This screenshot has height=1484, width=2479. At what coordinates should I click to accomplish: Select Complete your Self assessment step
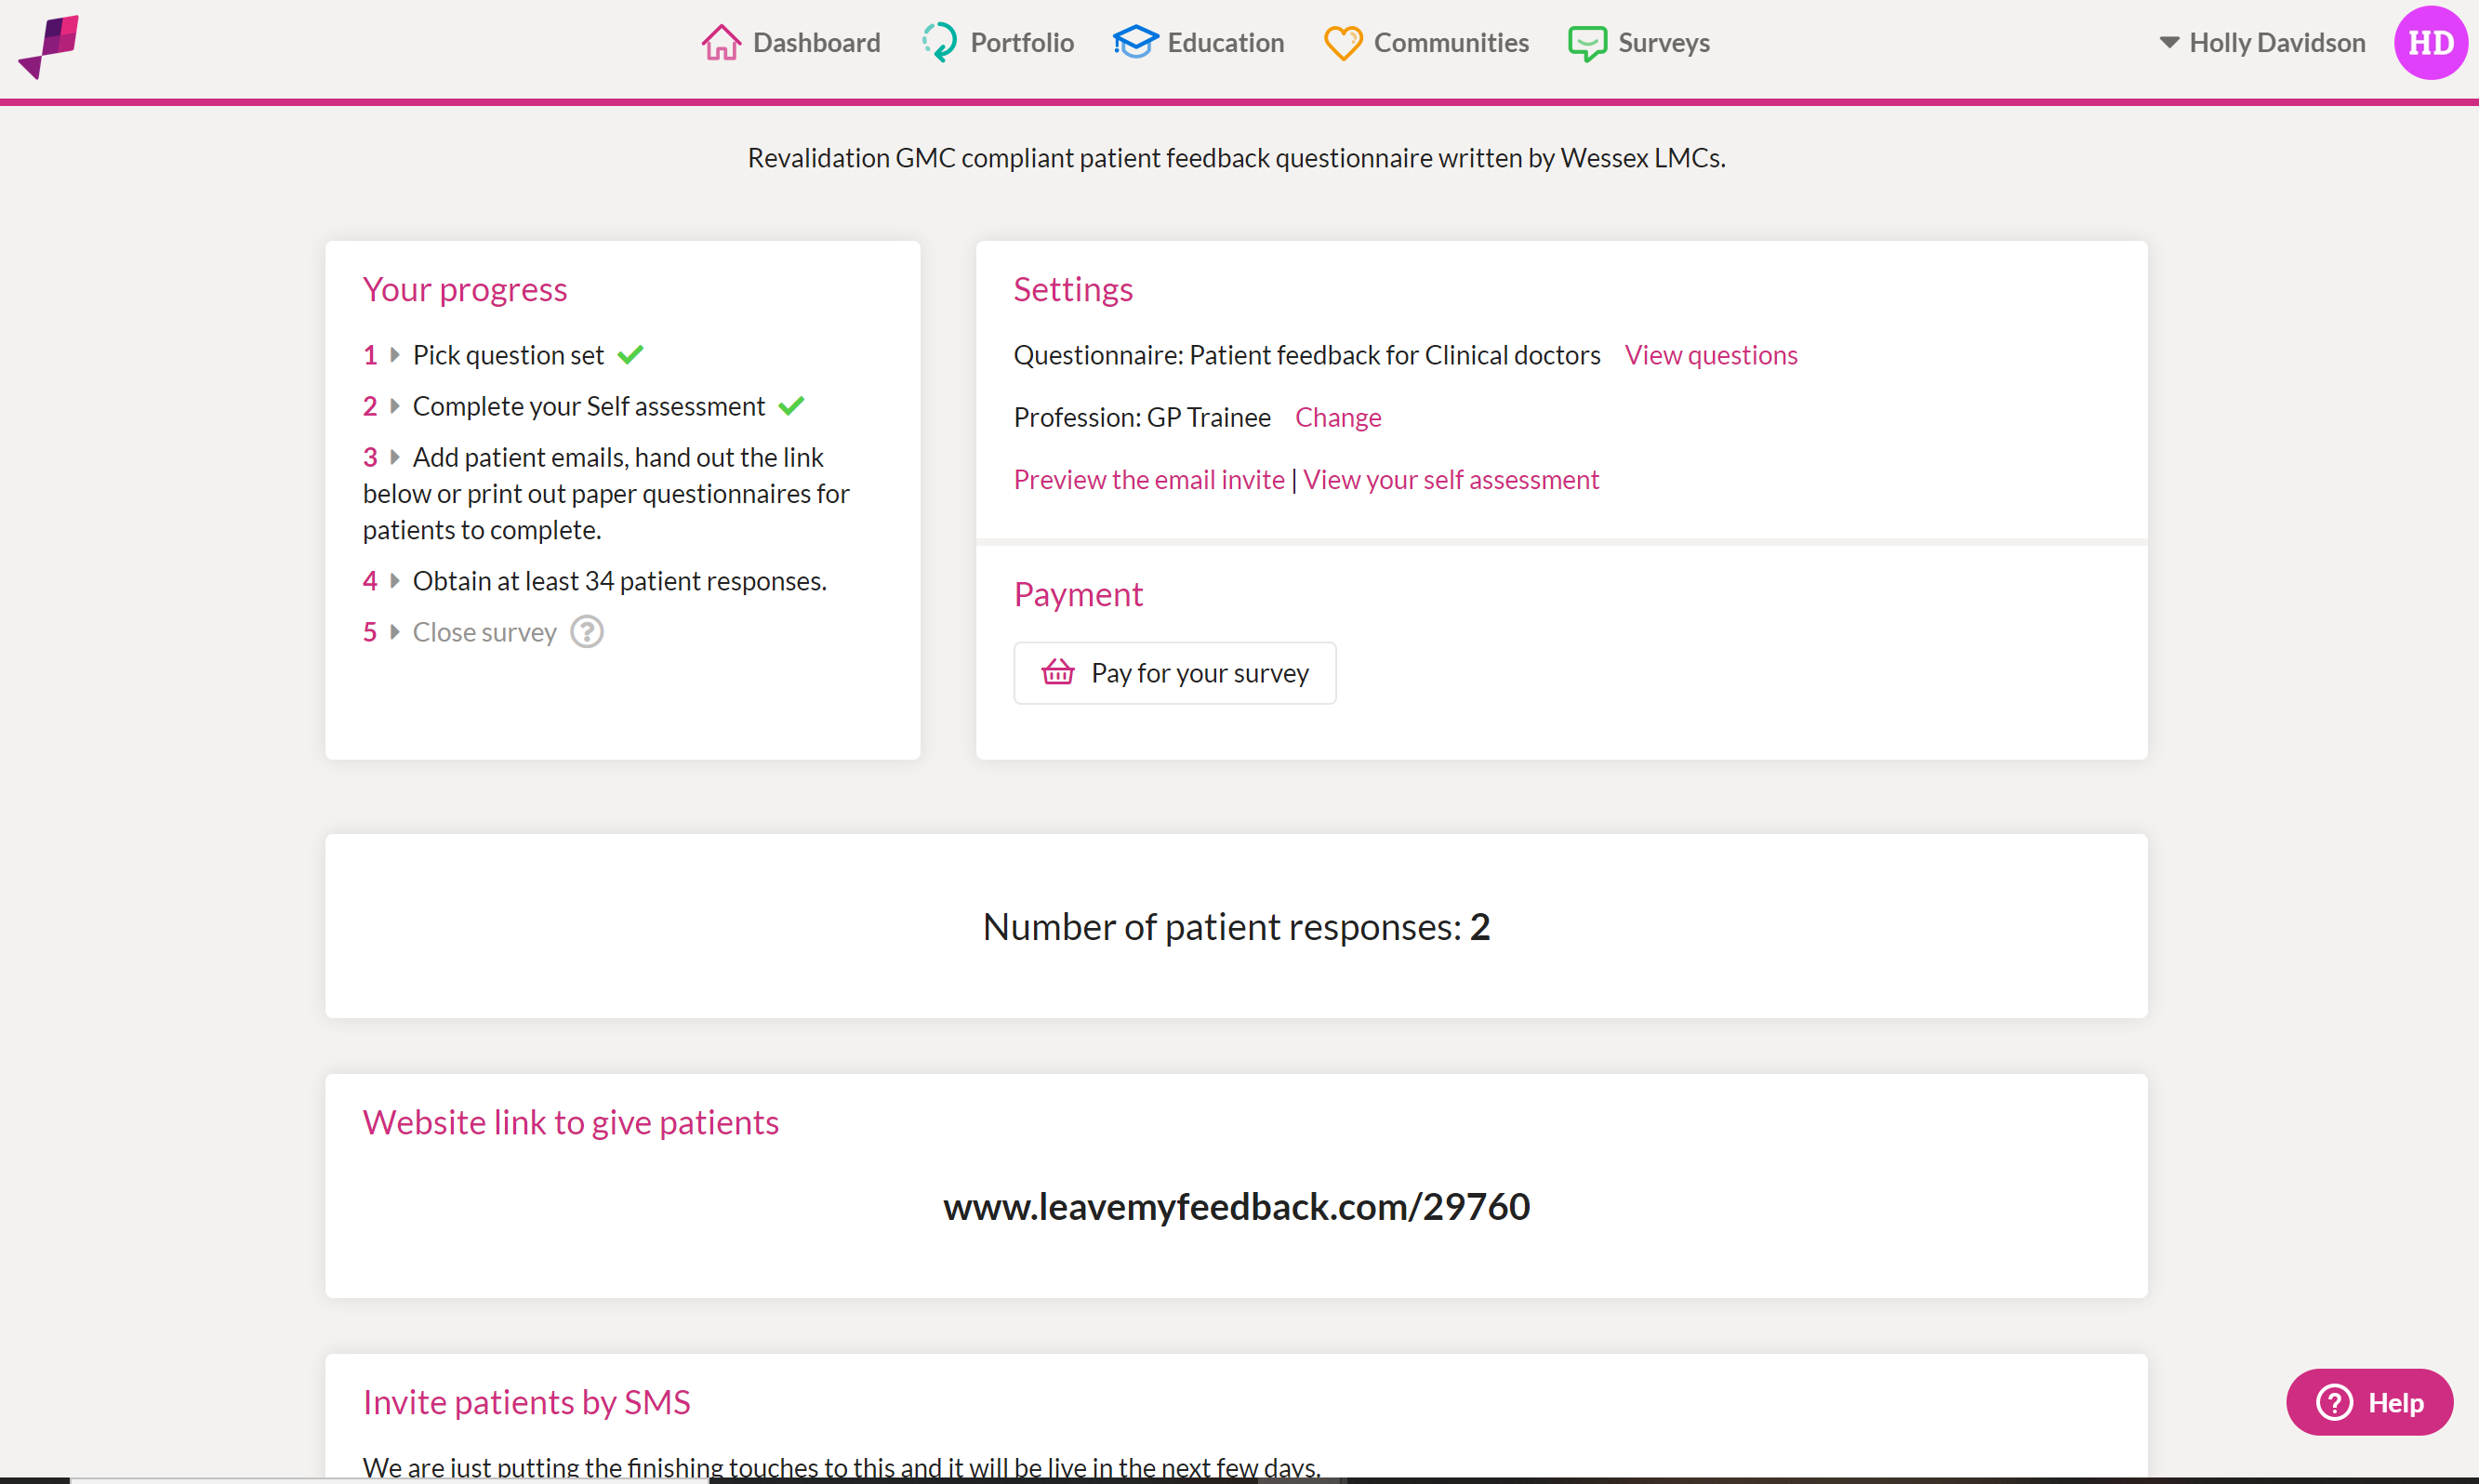pyautogui.click(x=589, y=406)
